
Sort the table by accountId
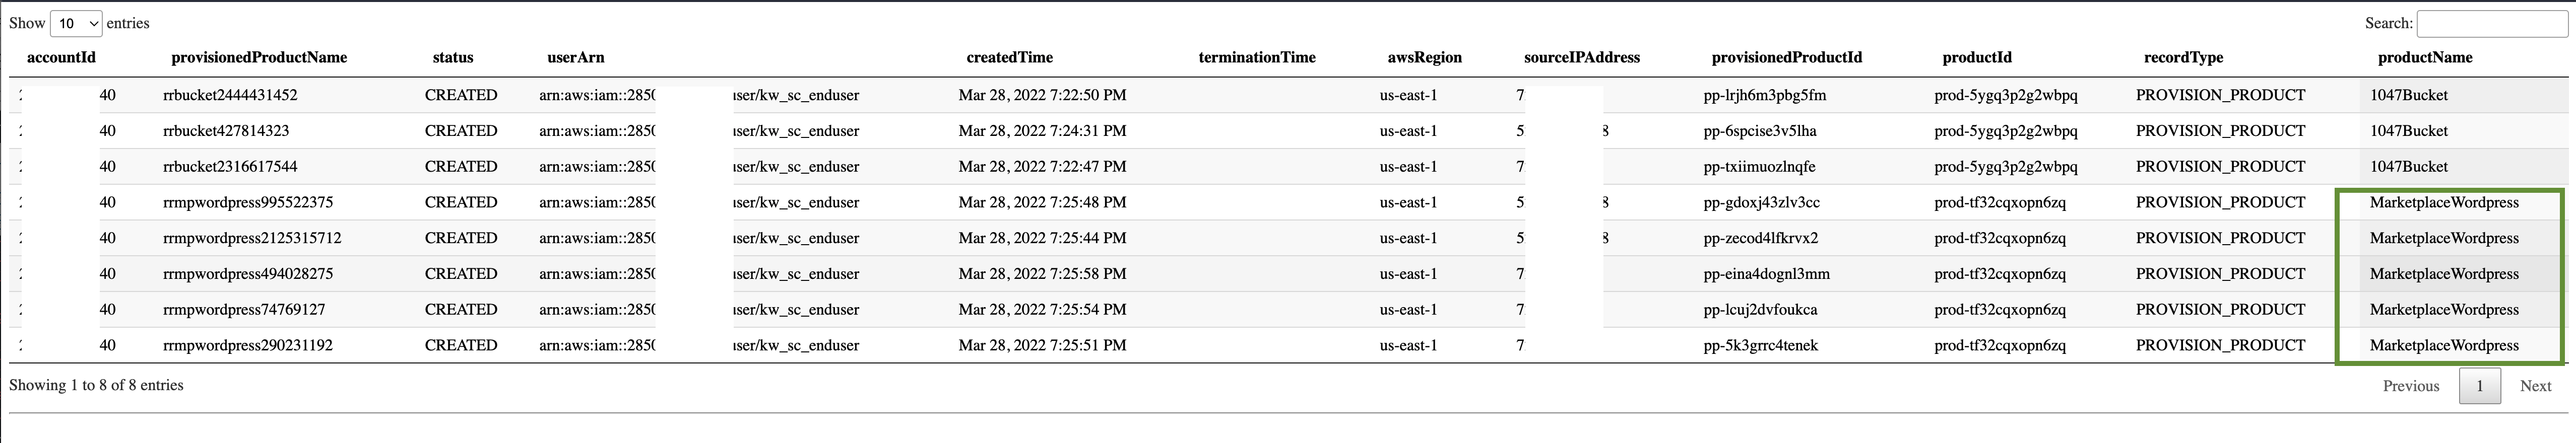pyautogui.click(x=62, y=58)
